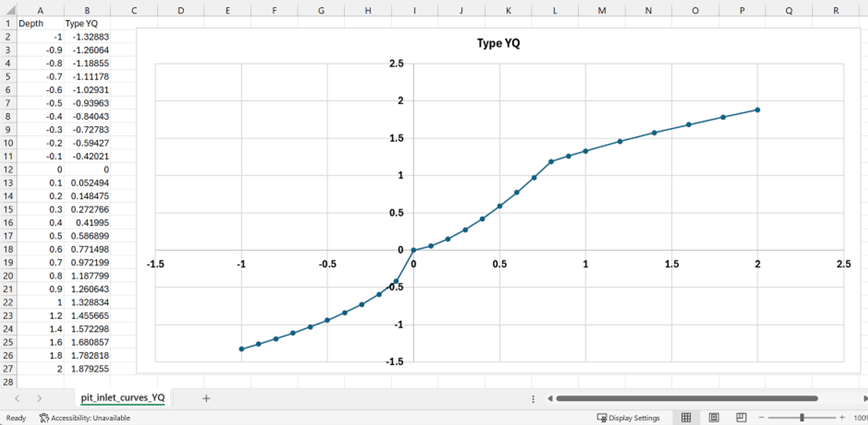Select column A header
Screen dimensions: 868x425
40,10
